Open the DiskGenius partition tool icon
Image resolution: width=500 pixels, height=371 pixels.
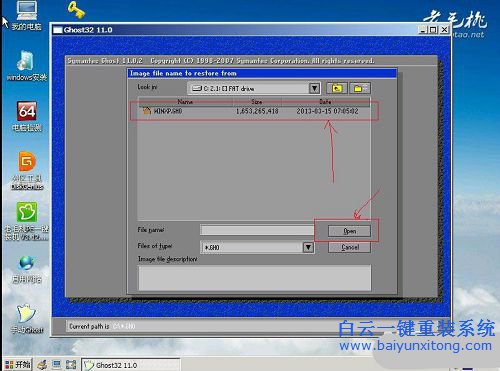[27, 170]
